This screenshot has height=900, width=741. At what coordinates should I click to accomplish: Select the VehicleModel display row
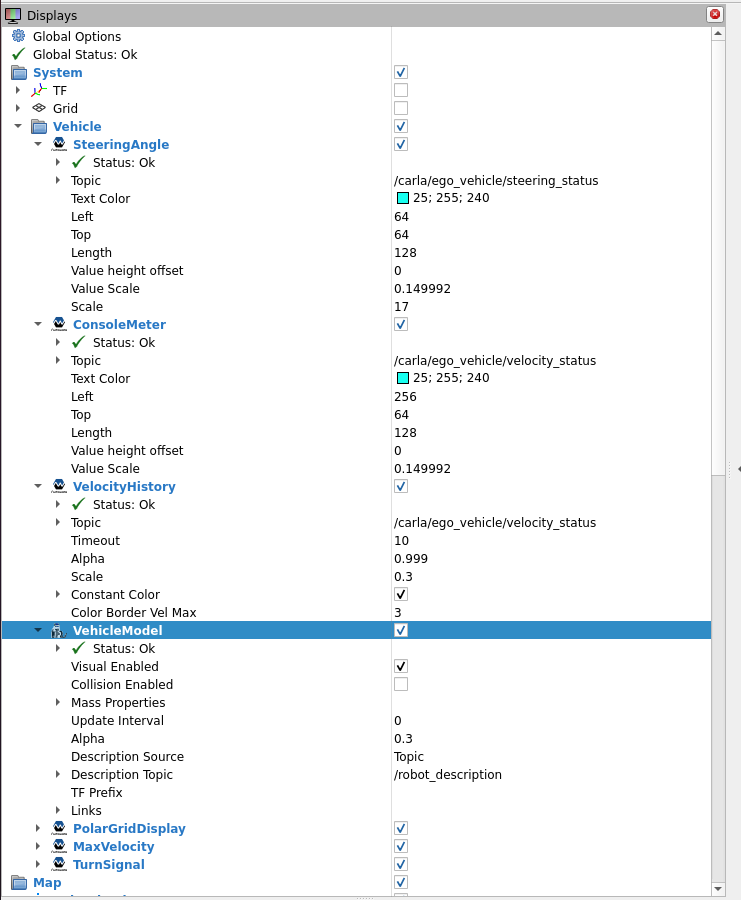pyautogui.click(x=356, y=630)
